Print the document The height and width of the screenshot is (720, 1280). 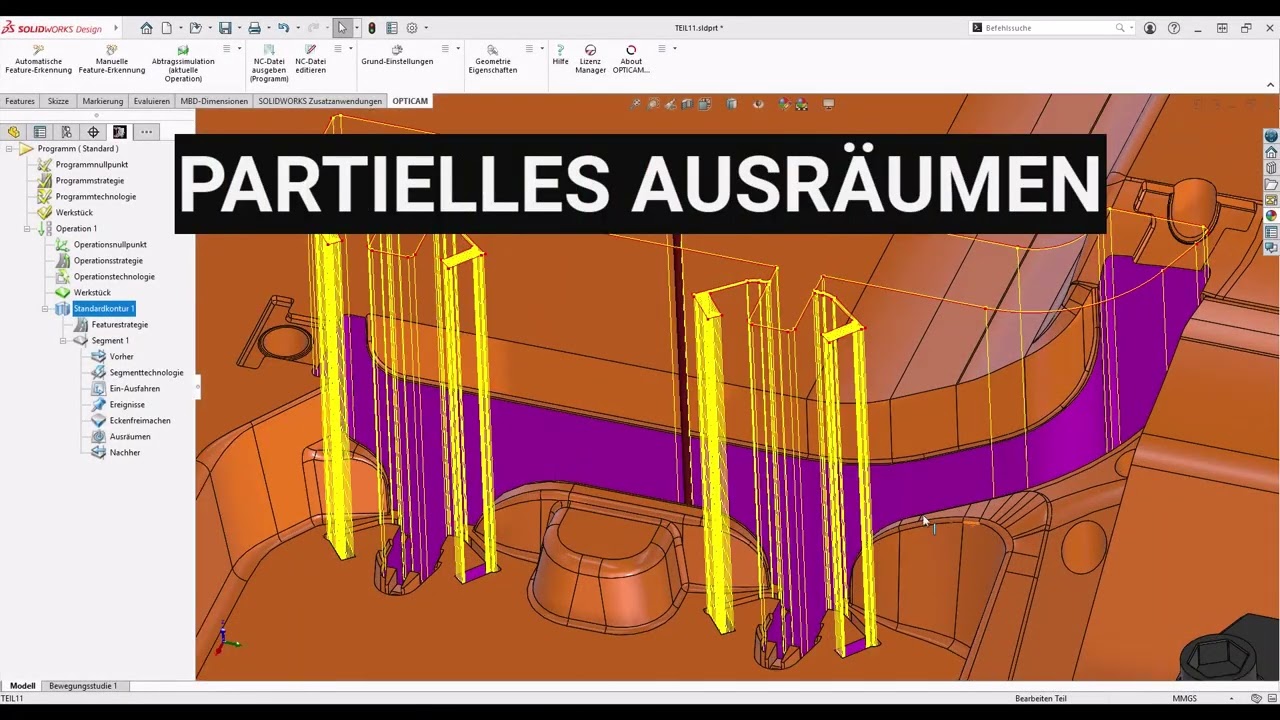point(254,28)
